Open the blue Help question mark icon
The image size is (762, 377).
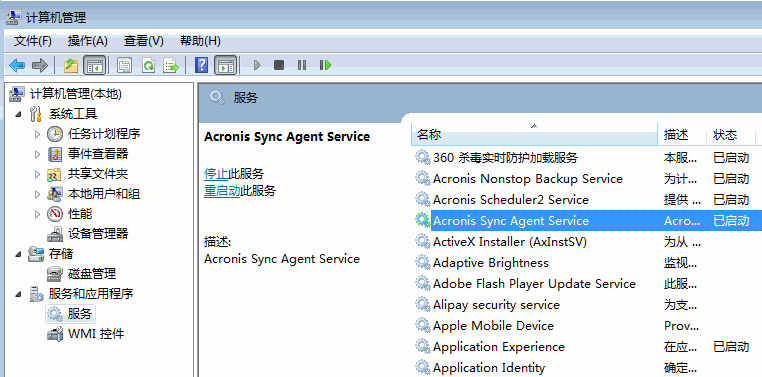click(201, 65)
